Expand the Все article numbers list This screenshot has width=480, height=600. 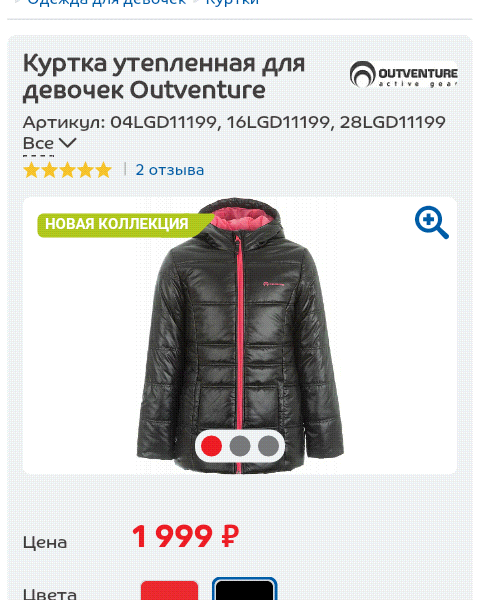point(38,143)
